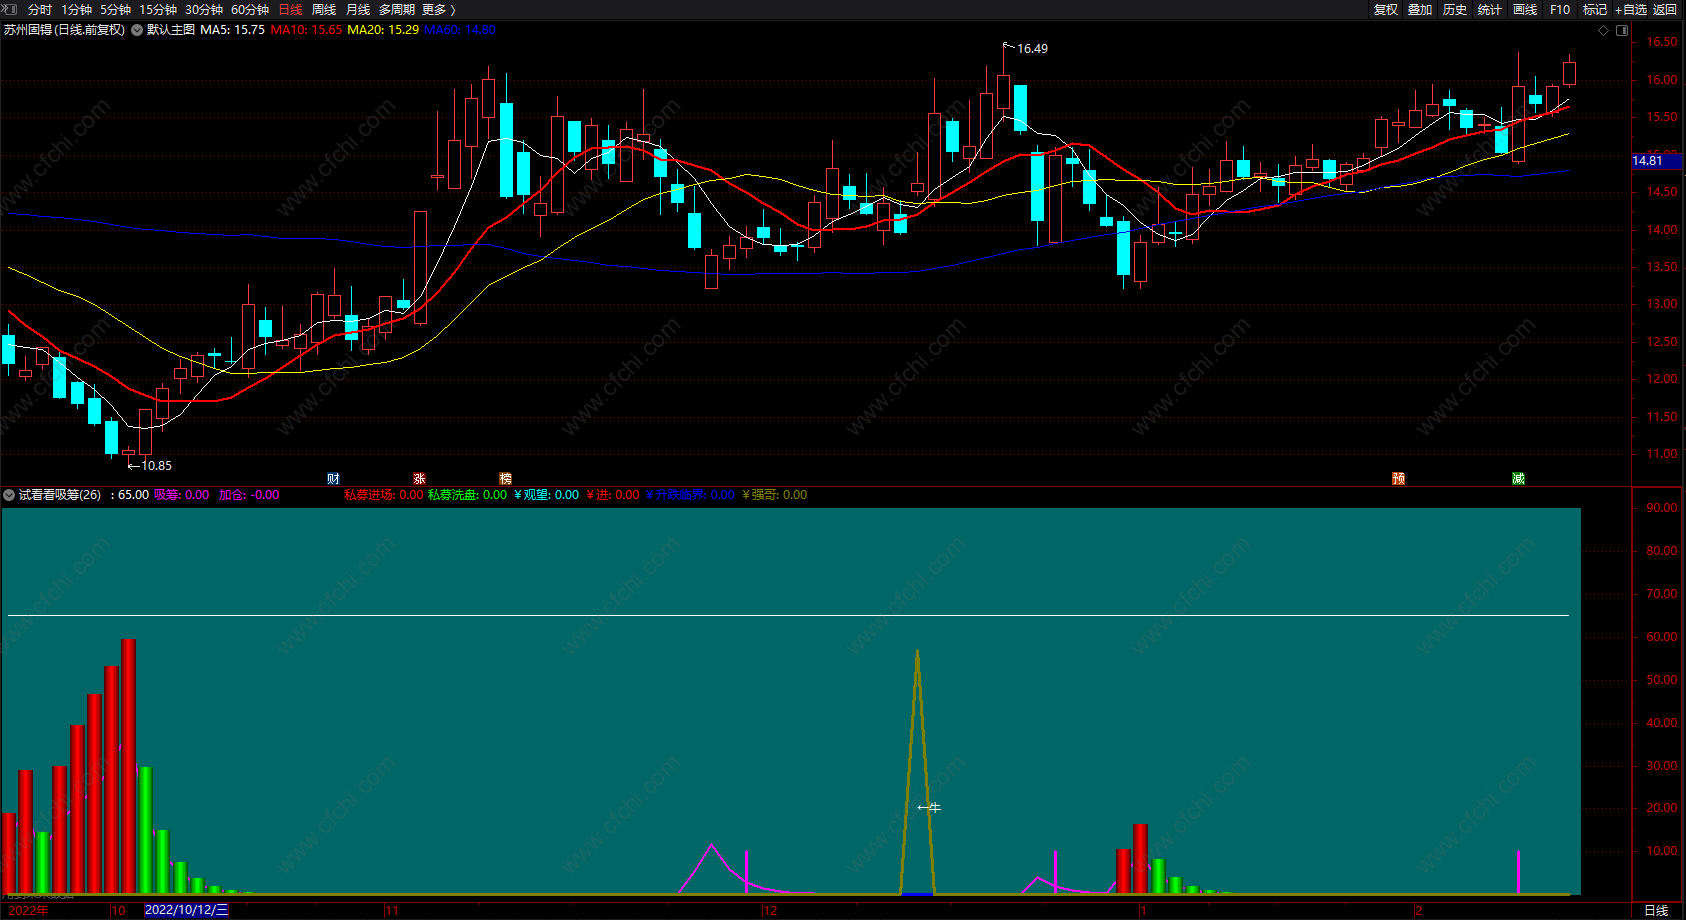Click the ￥强哥: 0.00 indicator value
1686x920 pixels.
(775, 495)
